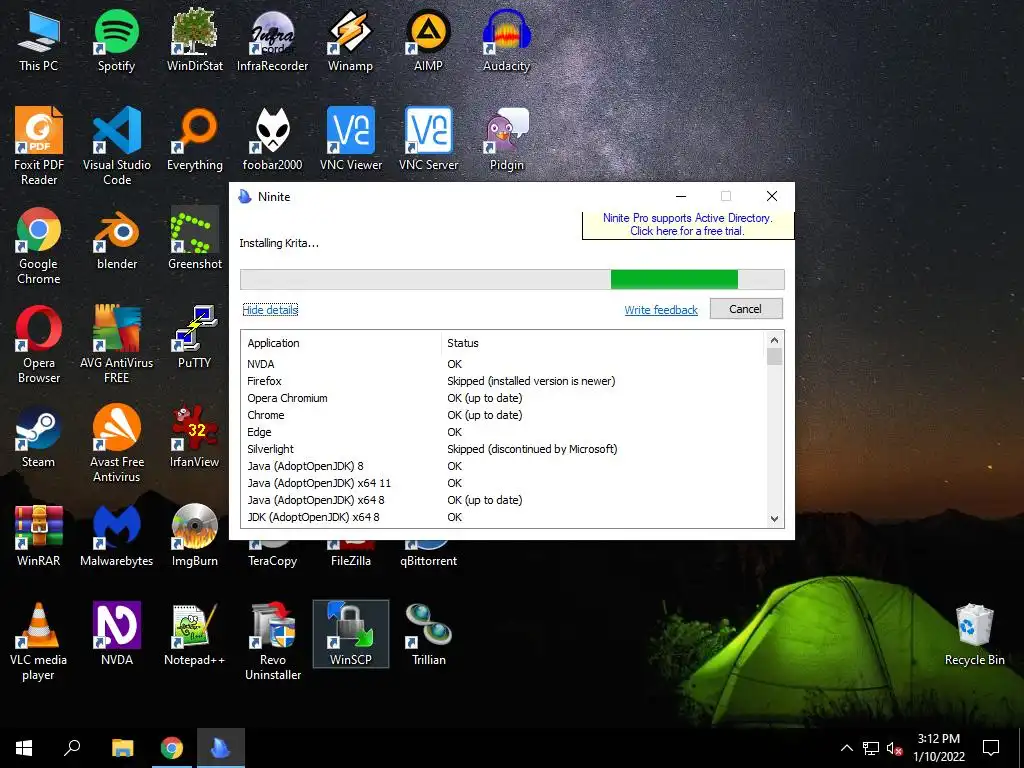Select the NVDA desktop shortcut
Image resolution: width=1024 pixels, height=768 pixels.
(x=116, y=635)
